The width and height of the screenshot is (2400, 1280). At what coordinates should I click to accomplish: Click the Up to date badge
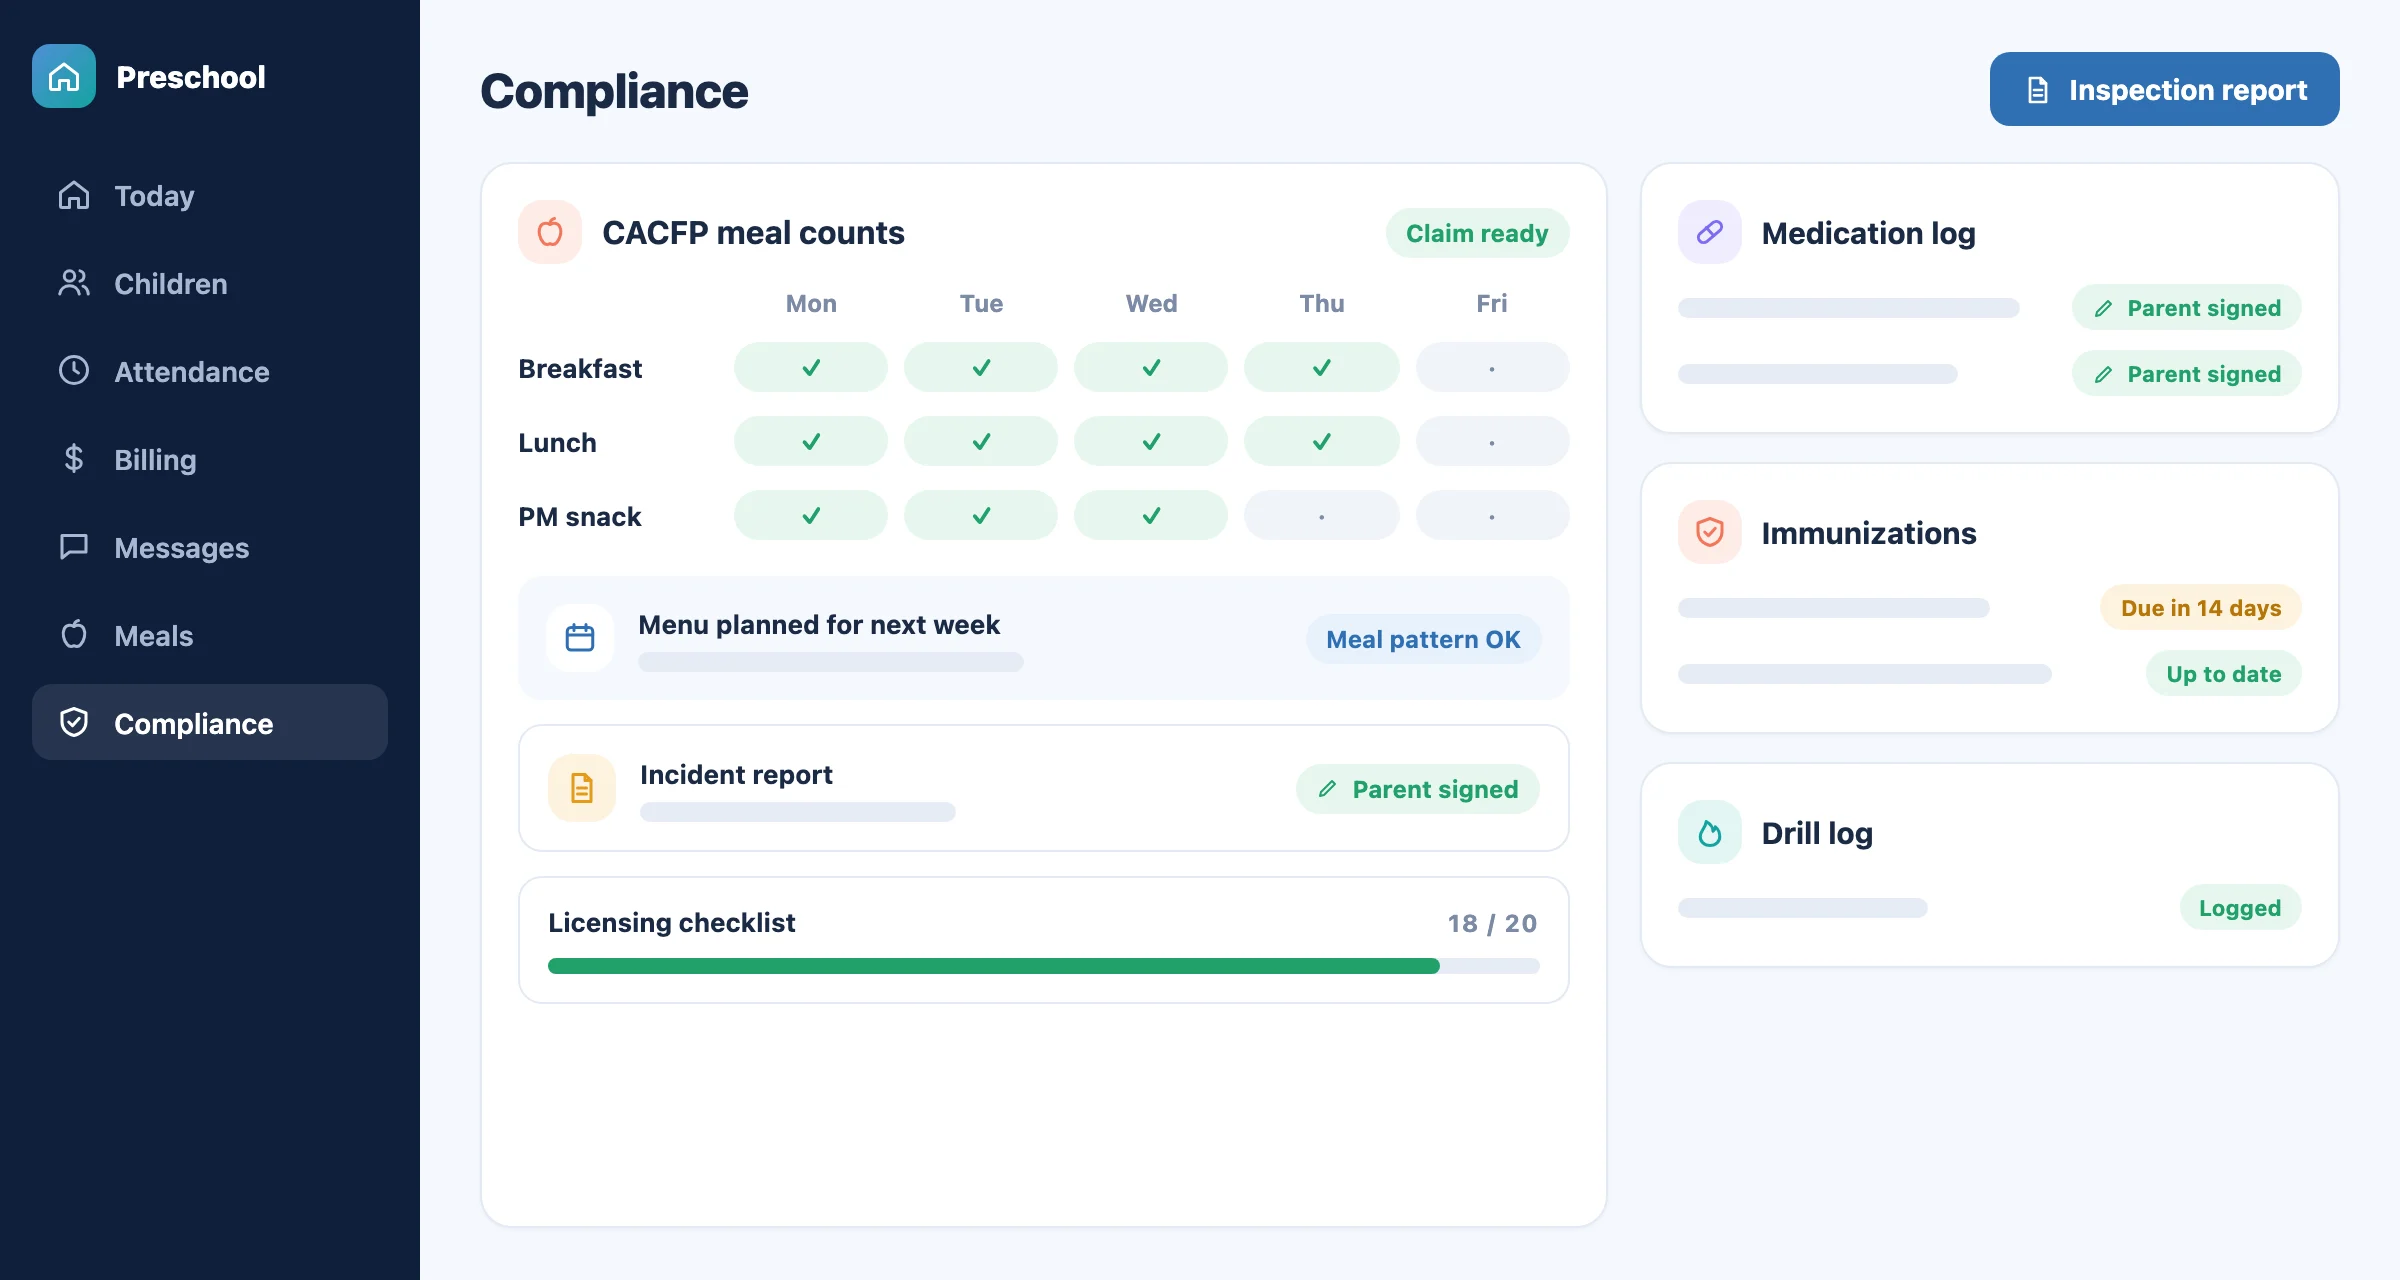tap(2224, 673)
